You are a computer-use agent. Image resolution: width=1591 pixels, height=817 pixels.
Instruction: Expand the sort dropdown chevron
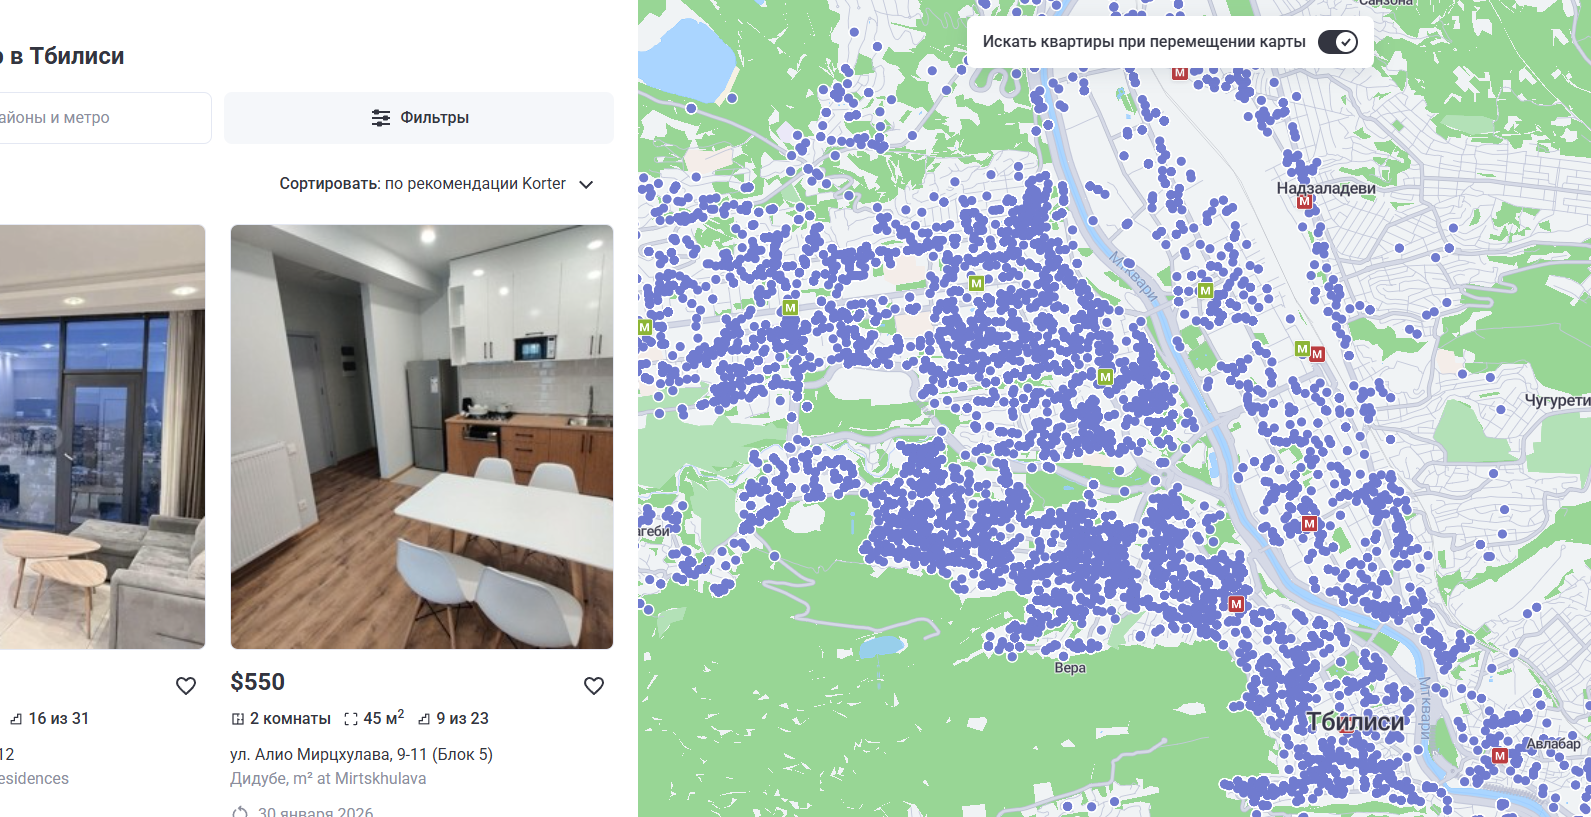586,184
